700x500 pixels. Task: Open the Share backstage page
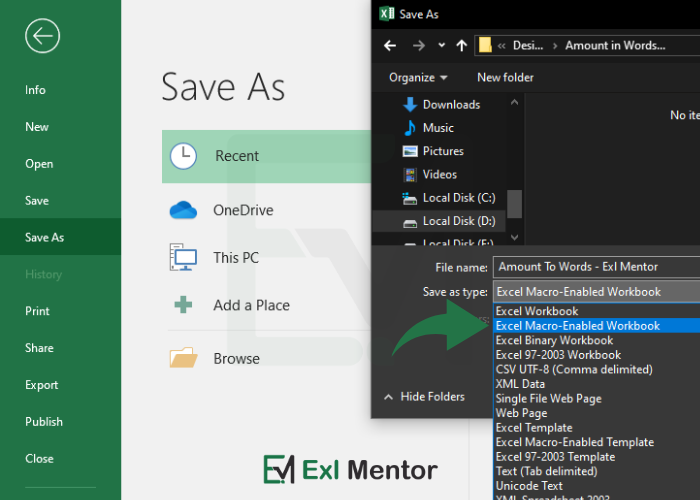pos(39,348)
